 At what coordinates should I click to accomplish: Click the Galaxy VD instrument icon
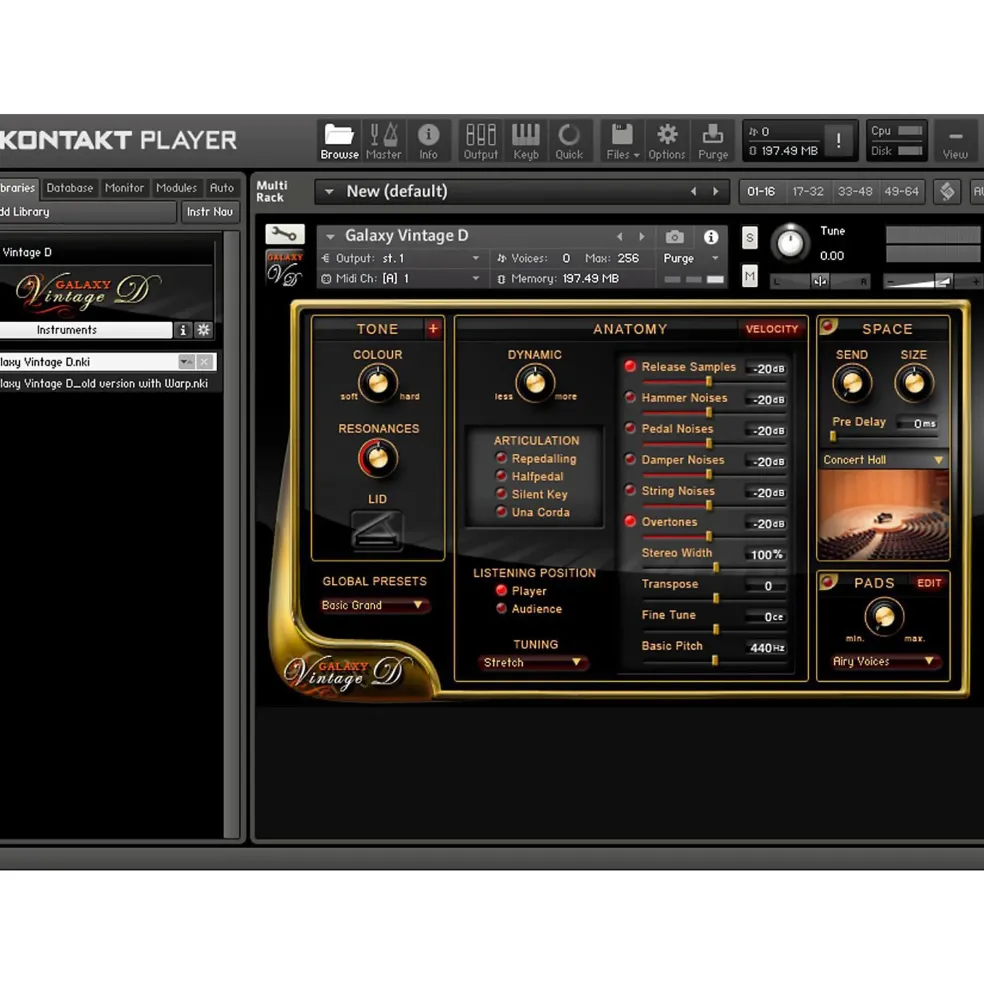tap(285, 268)
